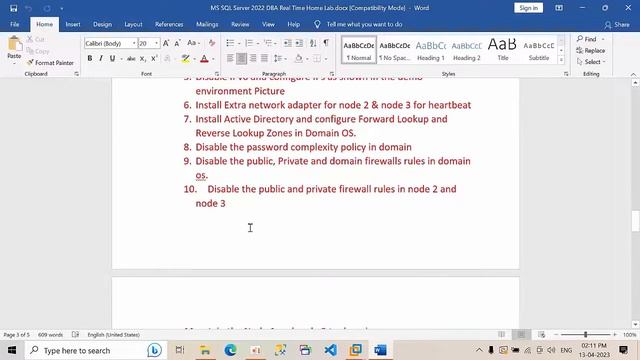Viewport: 640px width, 360px height.
Task: Increase font size with Grow Font
Action: click(x=166, y=43)
